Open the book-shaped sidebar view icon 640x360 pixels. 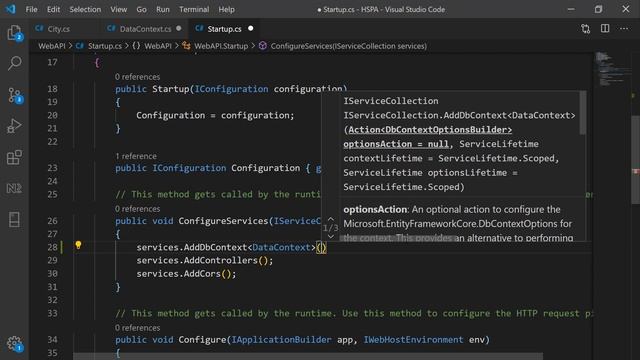[x=14, y=219]
